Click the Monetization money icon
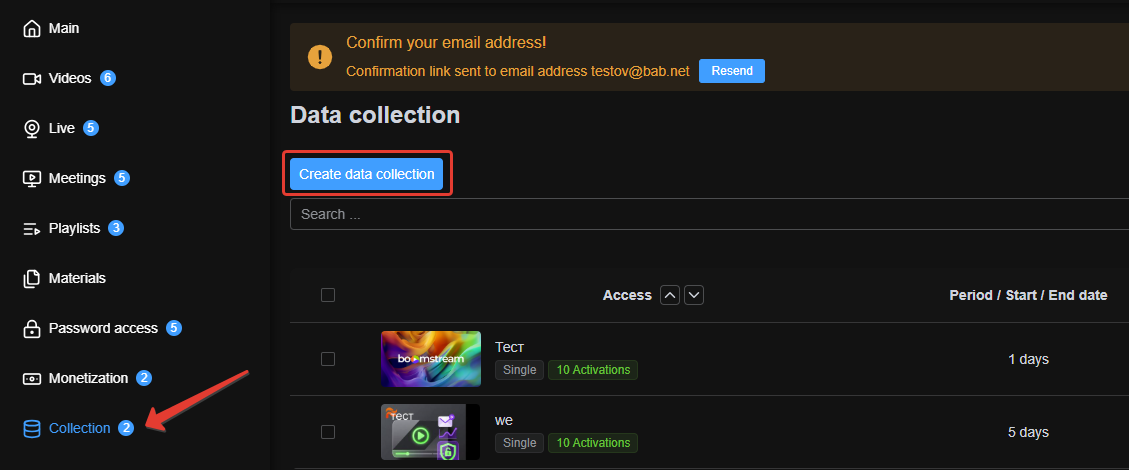1129x470 pixels. [32, 379]
